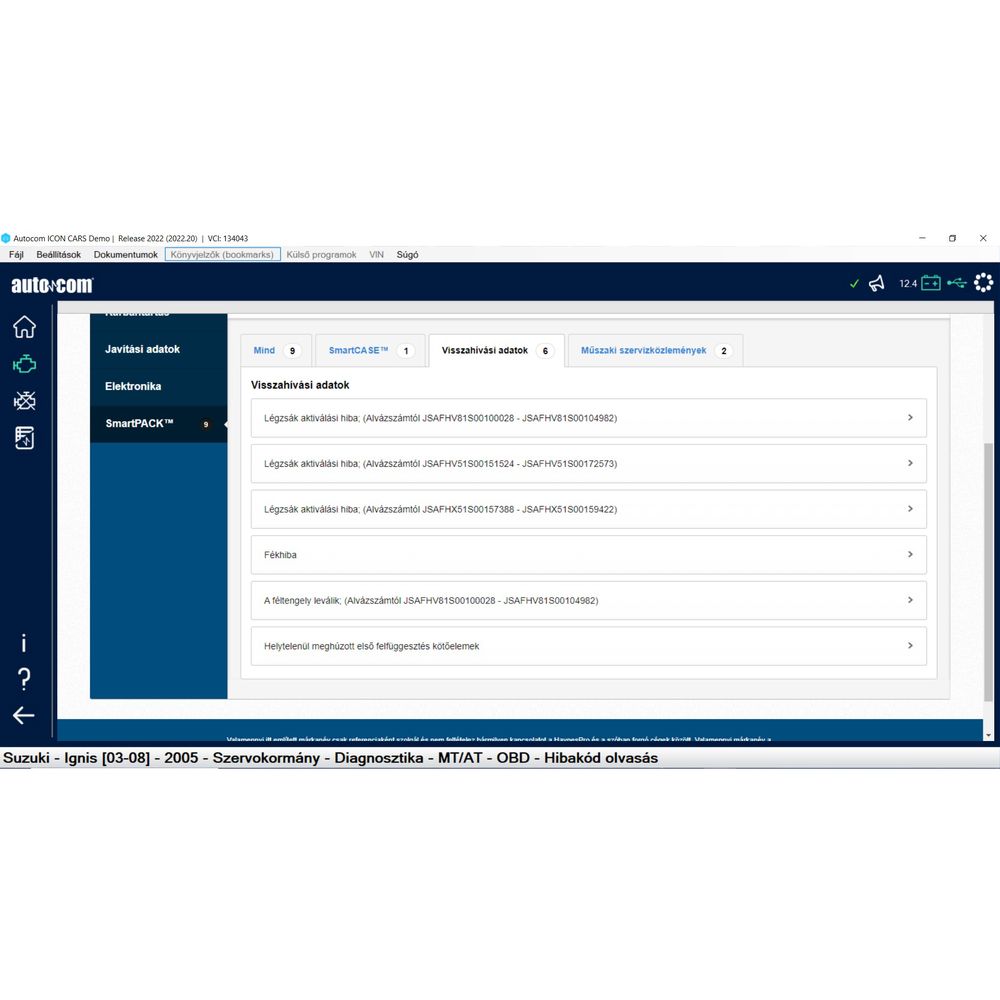Click the megaphone notifications icon

coord(877,283)
